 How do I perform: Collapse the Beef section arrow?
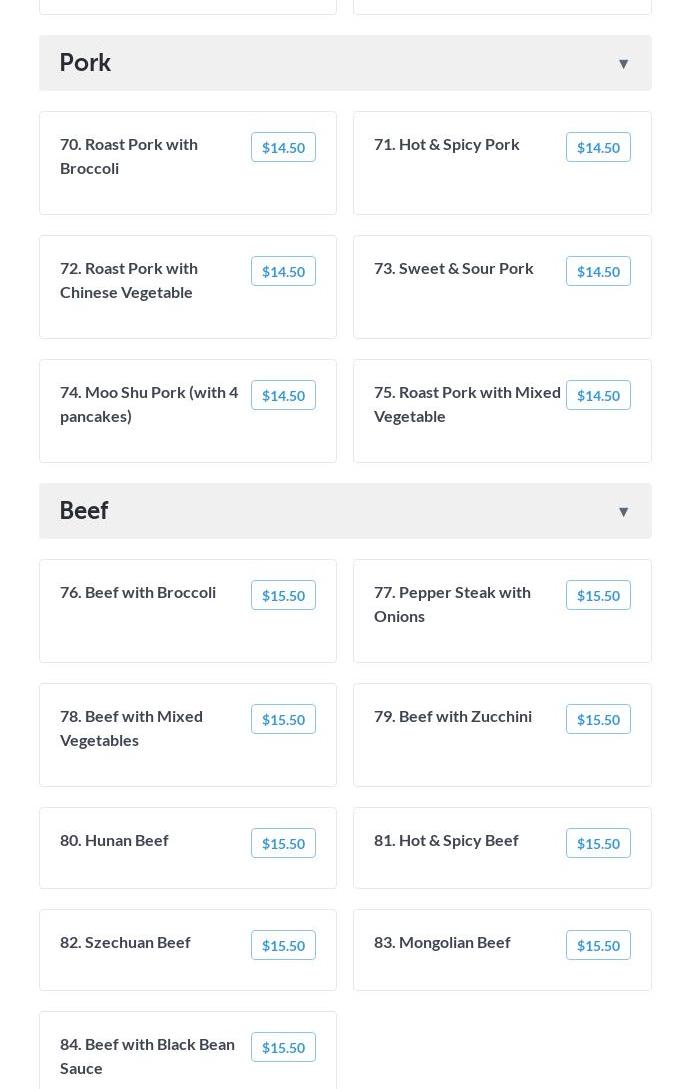click(623, 512)
